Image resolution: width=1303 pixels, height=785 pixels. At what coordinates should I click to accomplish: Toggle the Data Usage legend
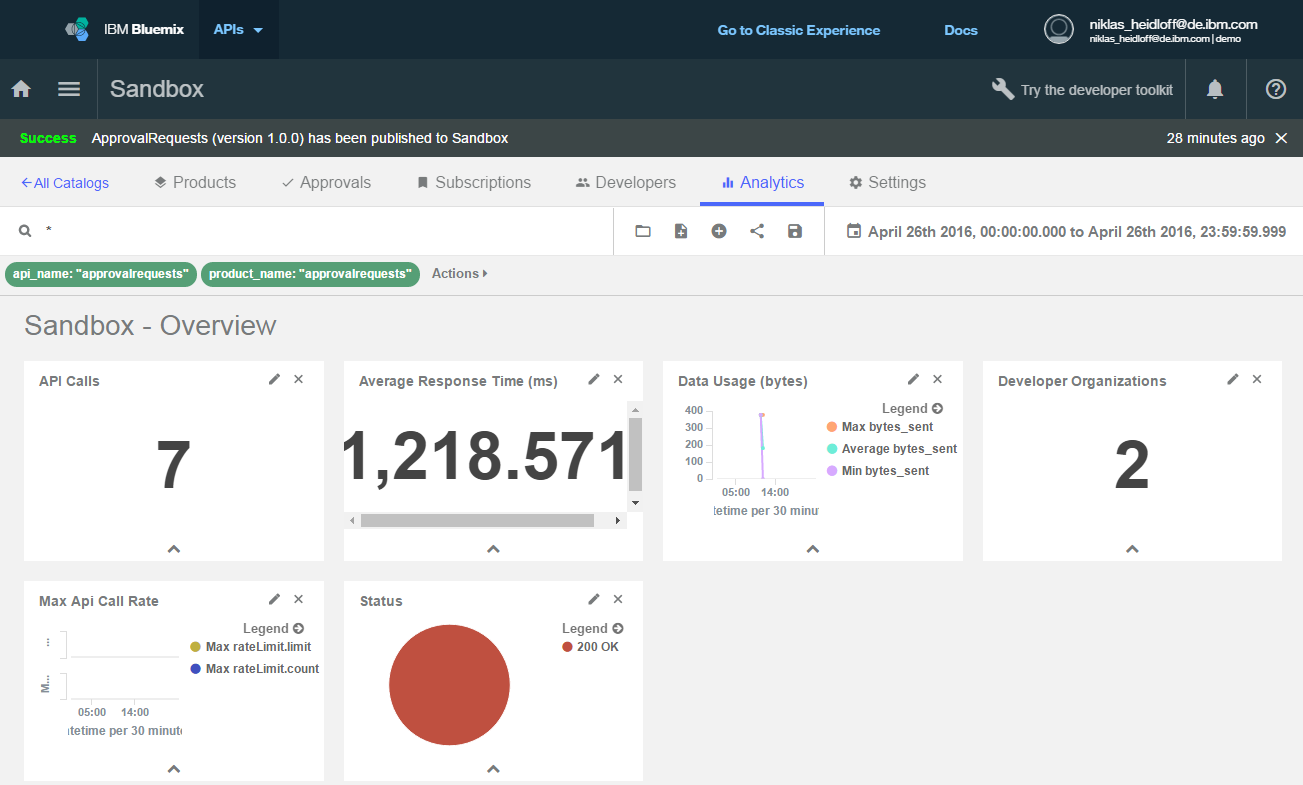click(x=912, y=408)
